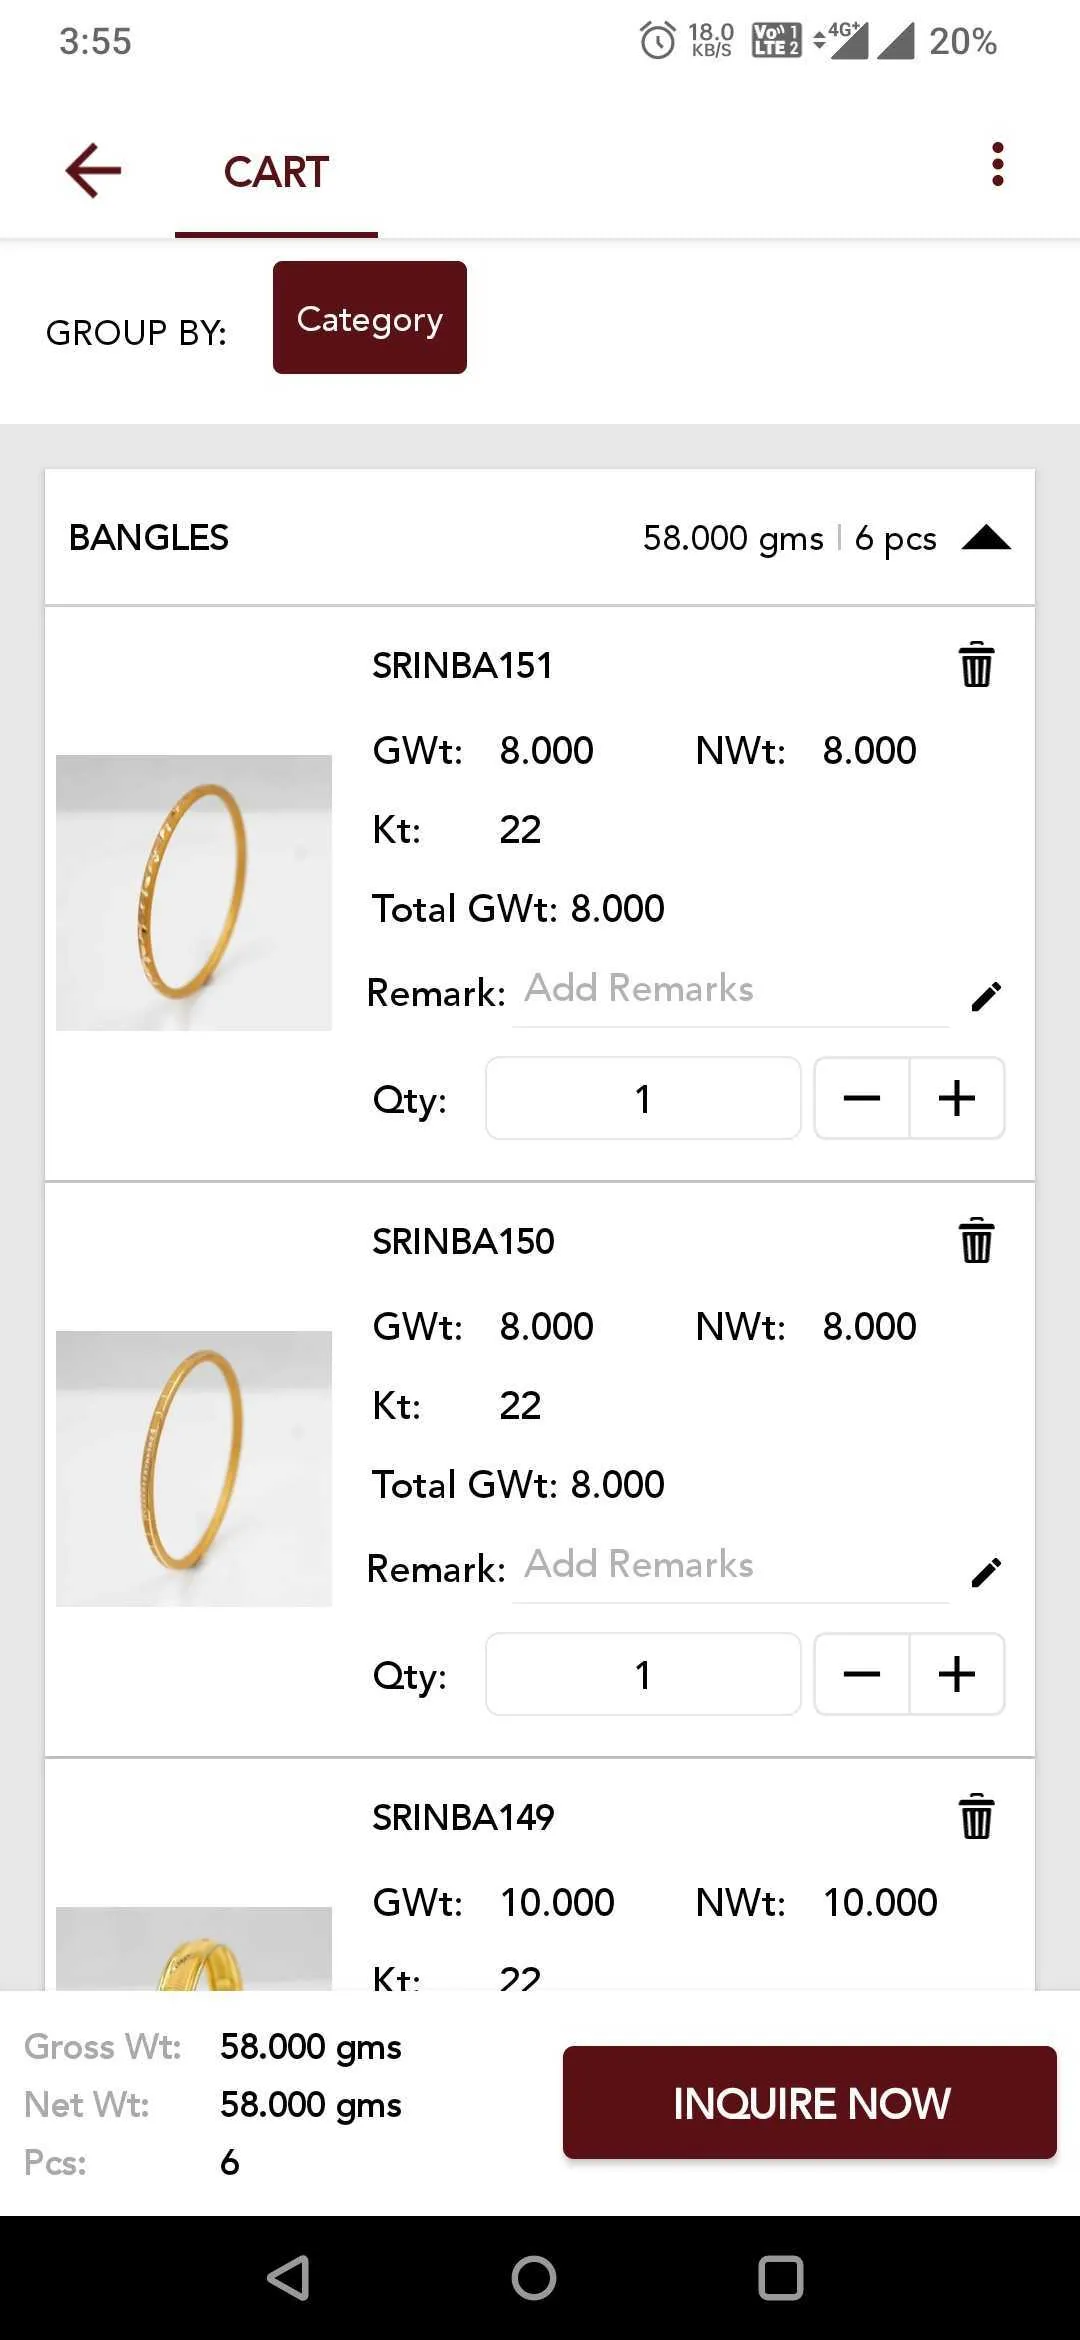Open SRINBA151 bangle thumbnail
This screenshot has height=2340, width=1080.
tap(194, 892)
